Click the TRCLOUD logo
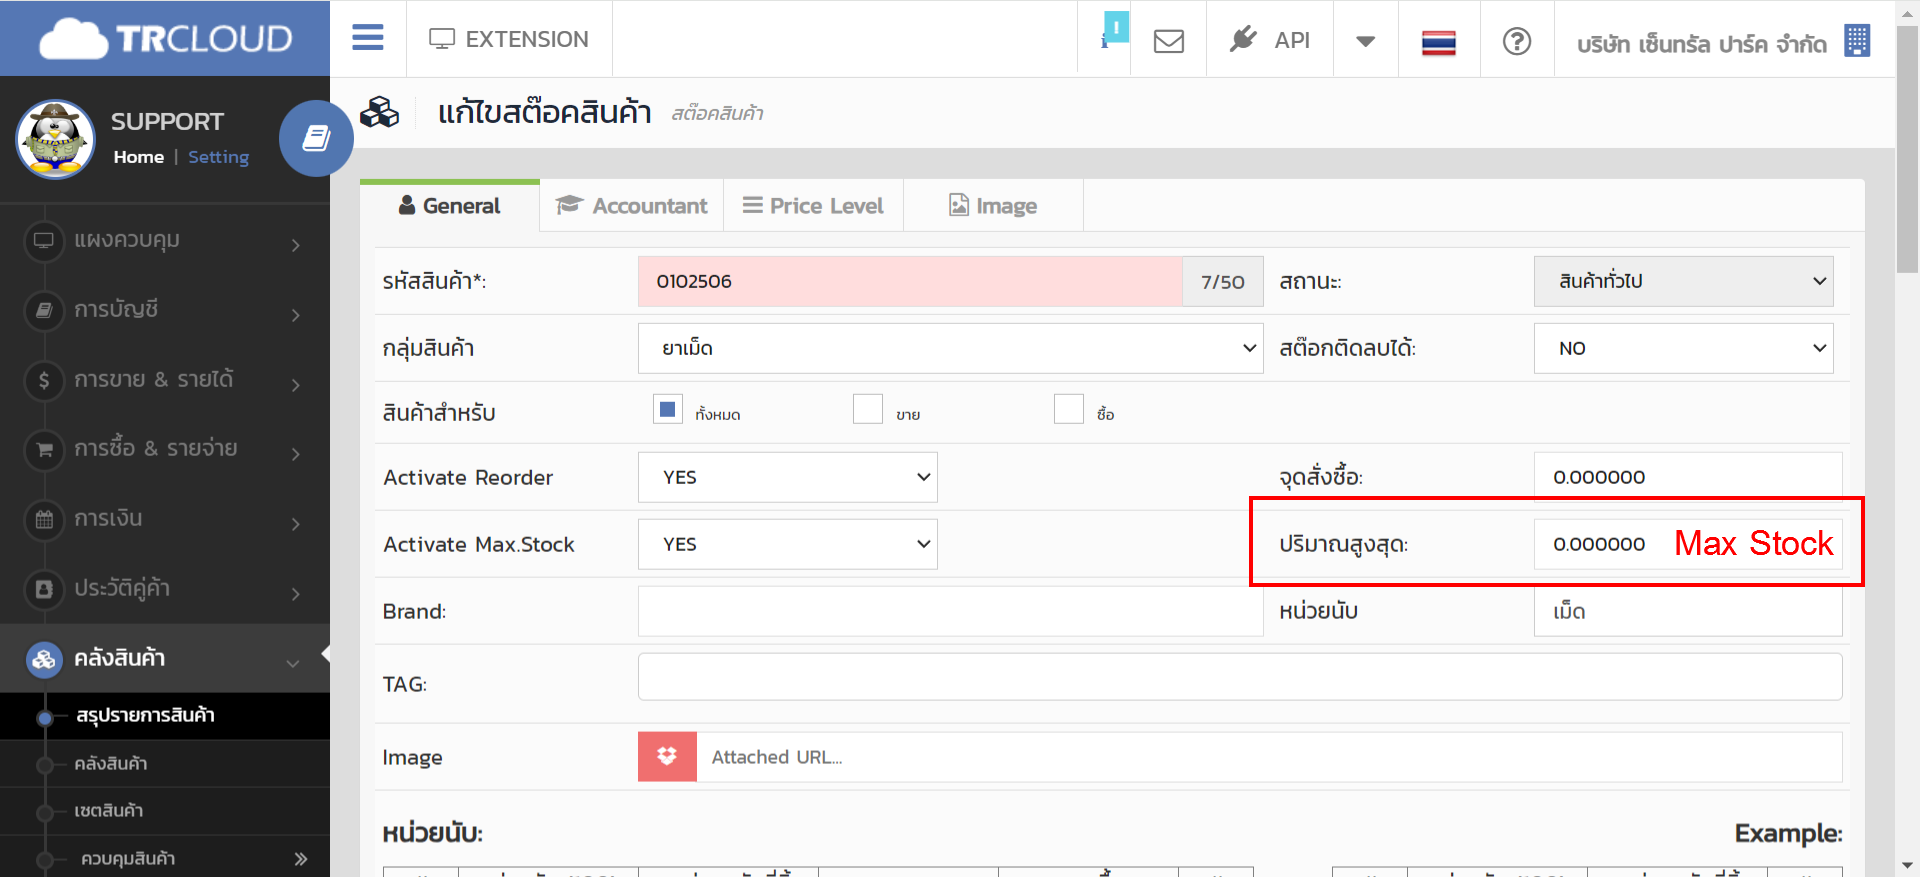 pos(166,39)
